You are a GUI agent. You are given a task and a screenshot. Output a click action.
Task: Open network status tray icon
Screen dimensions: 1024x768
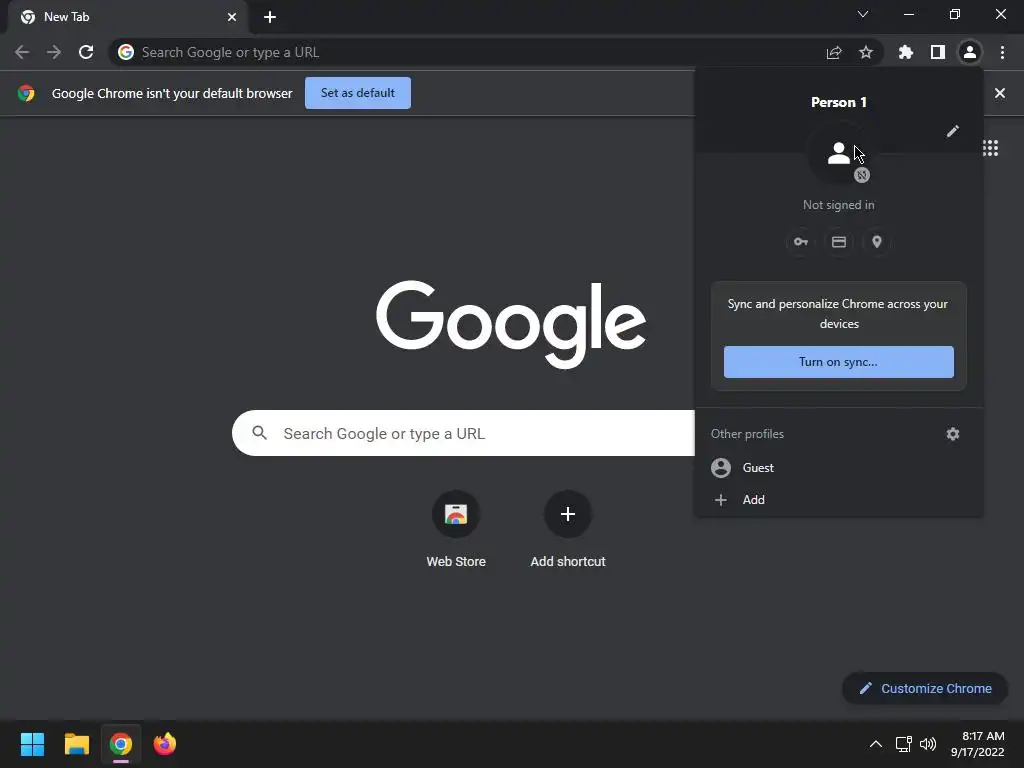(x=904, y=744)
